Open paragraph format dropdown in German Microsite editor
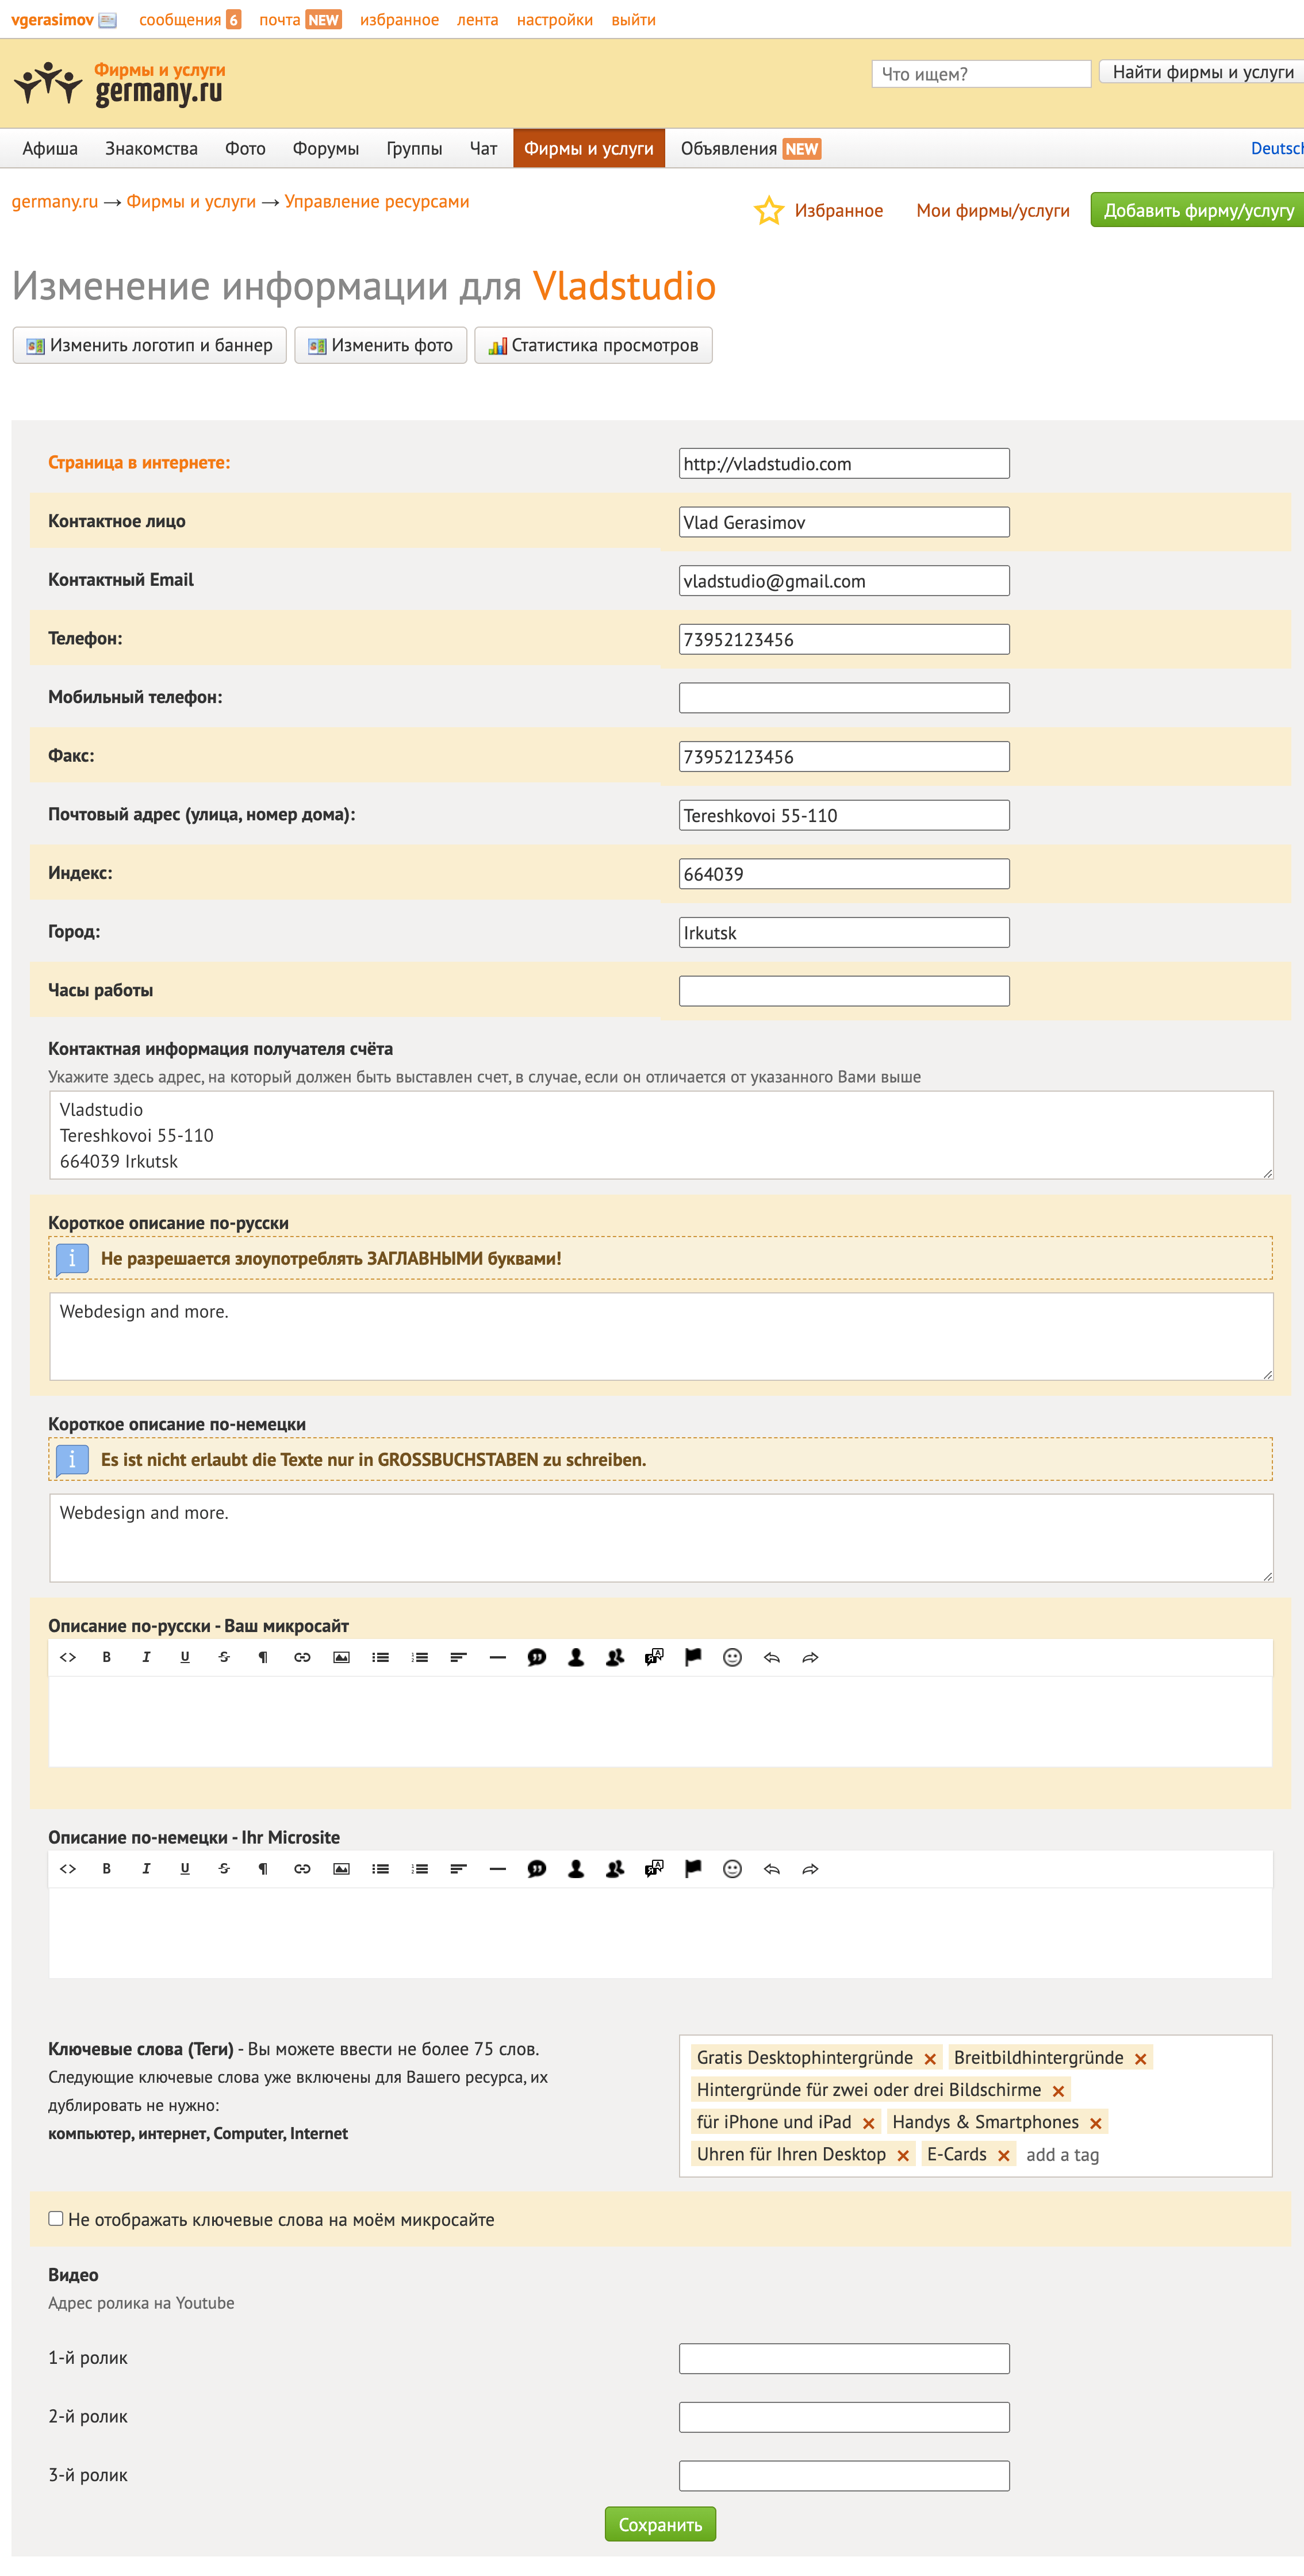Image resolution: width=1304 pixels, height=2576 pixels. (x=263, y=1869)
